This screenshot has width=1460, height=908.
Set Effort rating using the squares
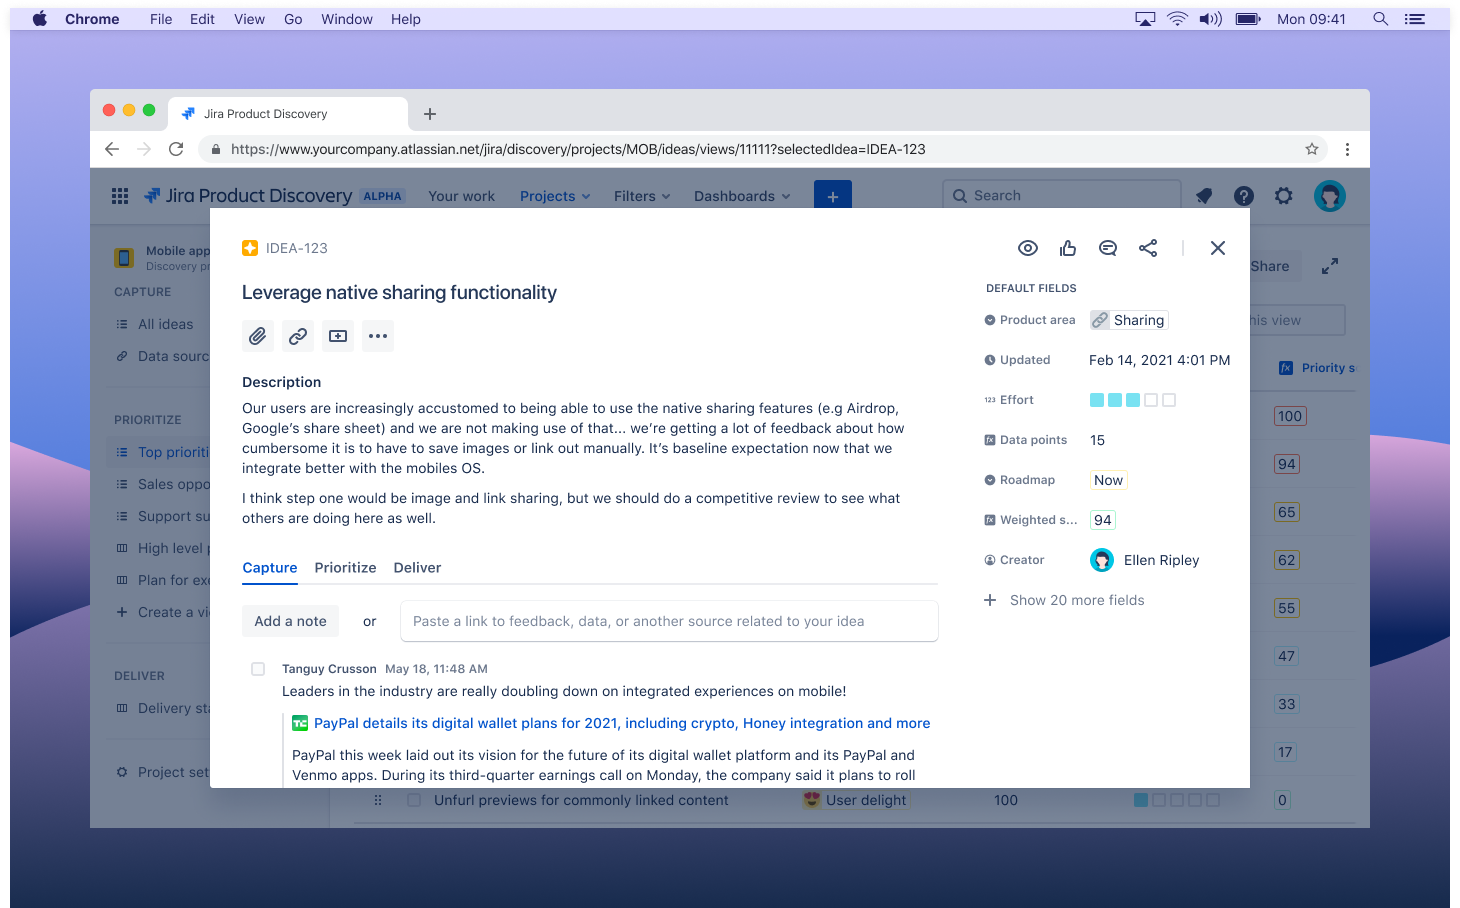1132,400
